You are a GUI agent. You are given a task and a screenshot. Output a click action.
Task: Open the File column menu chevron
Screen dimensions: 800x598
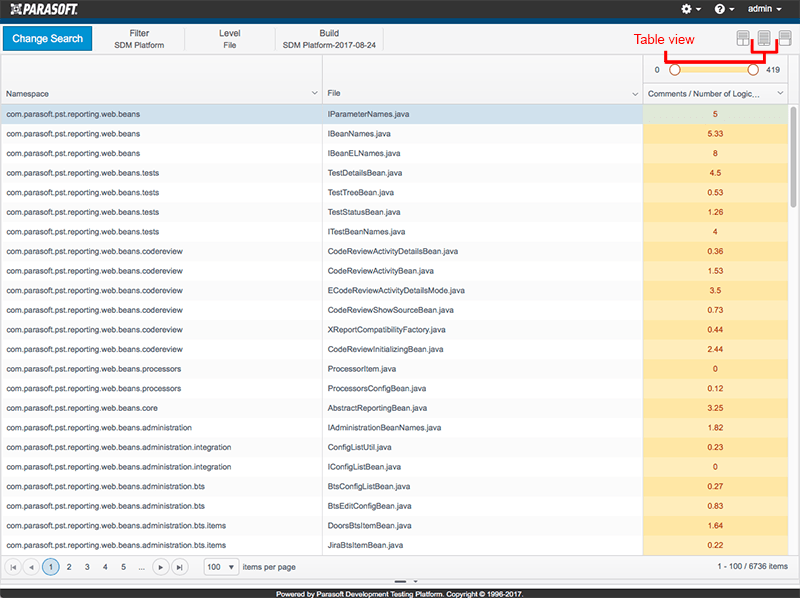pyautogui.click(x=635, y=93)
